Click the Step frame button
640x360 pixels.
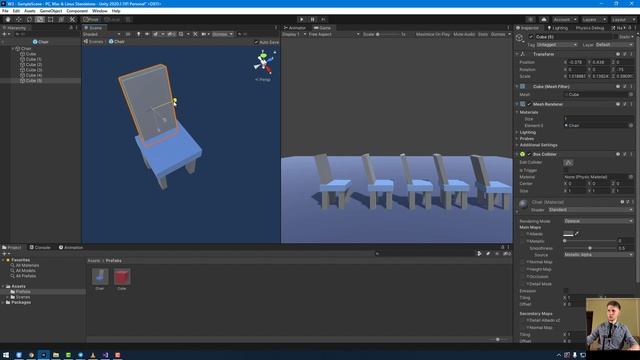(323, 19)
